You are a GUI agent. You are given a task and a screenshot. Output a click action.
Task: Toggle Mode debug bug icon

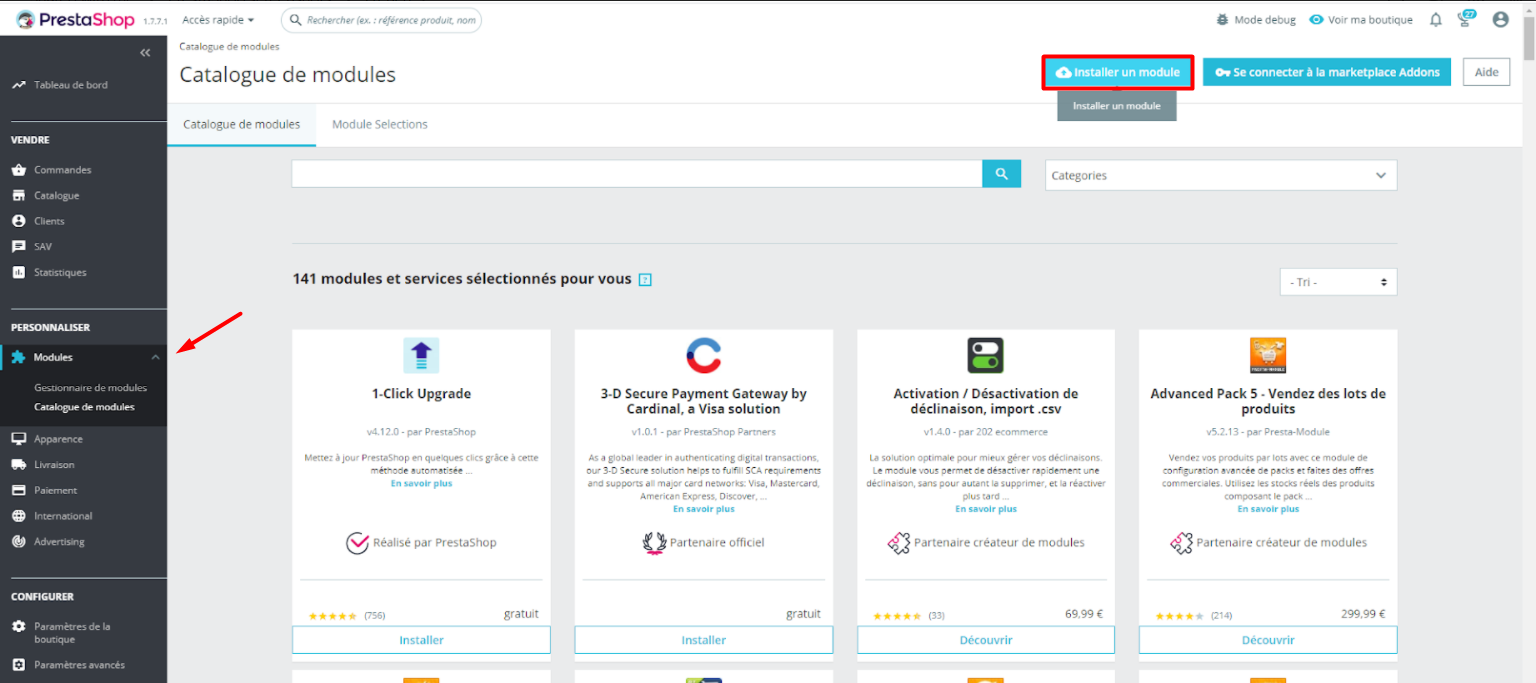1222,20
